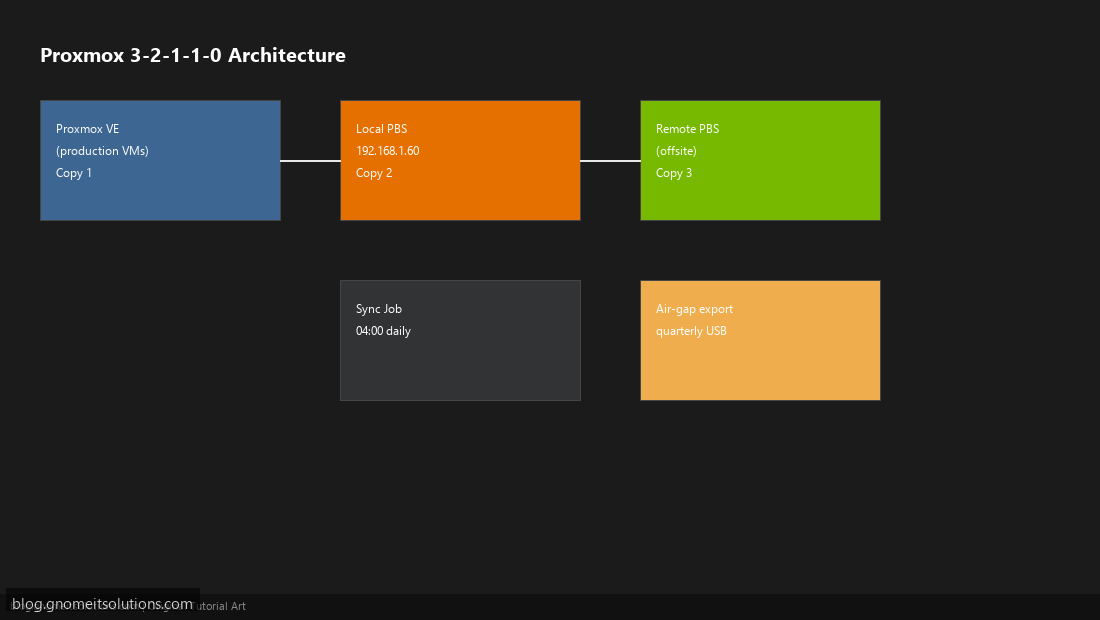Click the "Local PBS" label
This screenshot has width=1100, height=620.
point(382,129)
